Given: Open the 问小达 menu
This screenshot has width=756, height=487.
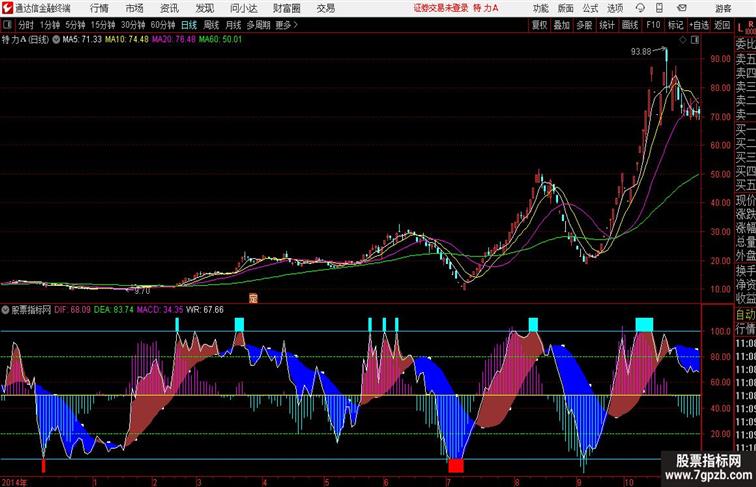Looking at the screenshot, I should pos(243,8).
